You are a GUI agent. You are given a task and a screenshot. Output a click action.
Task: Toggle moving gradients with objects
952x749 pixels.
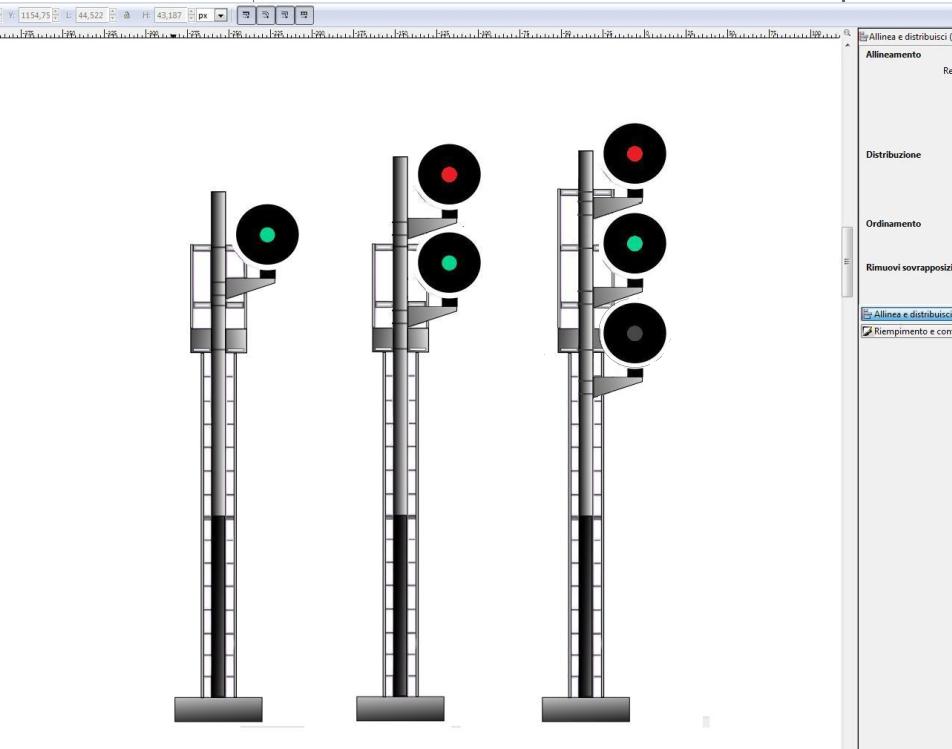tap(285, 16)
